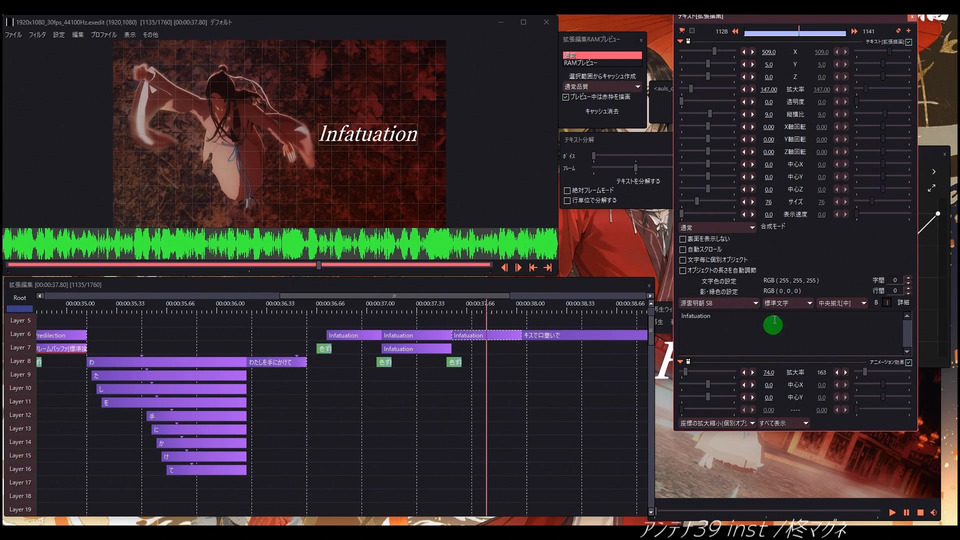Increase X value with right arrow
Image resolution: width=960 pixels, height=540 pixels.
tap(752, 52)
